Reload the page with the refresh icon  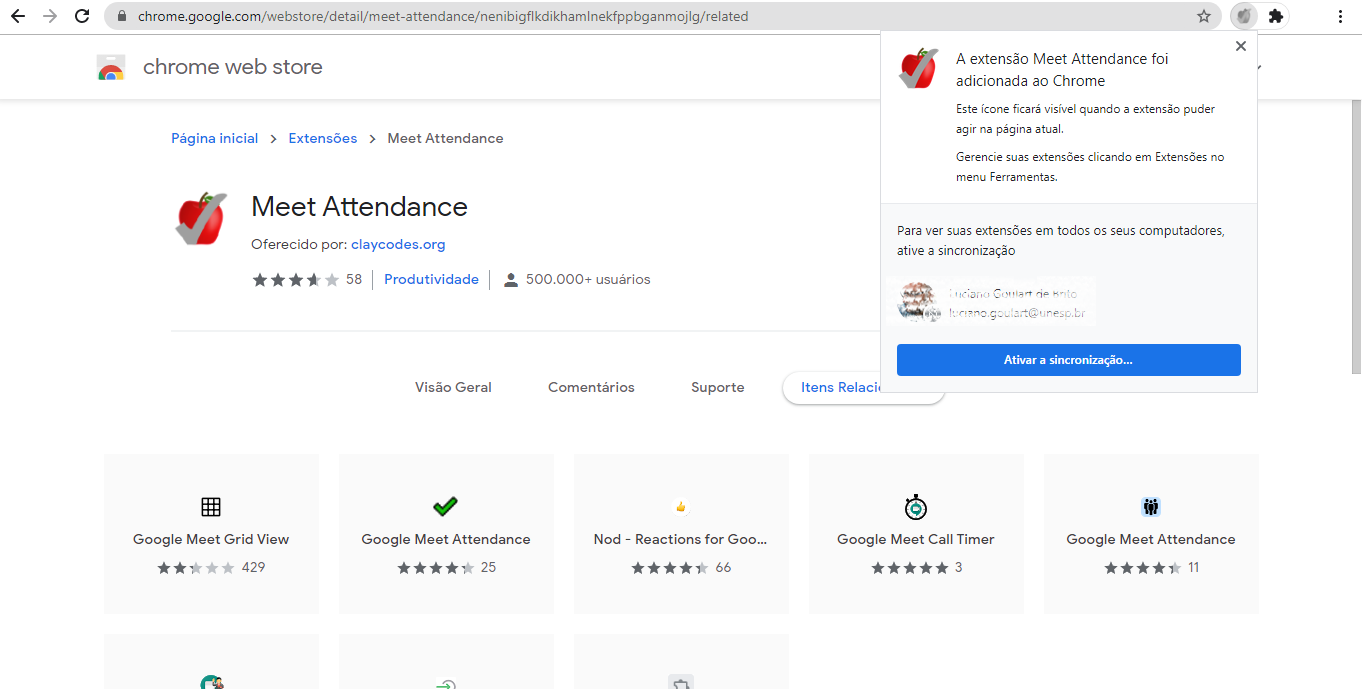pos(83,16)
